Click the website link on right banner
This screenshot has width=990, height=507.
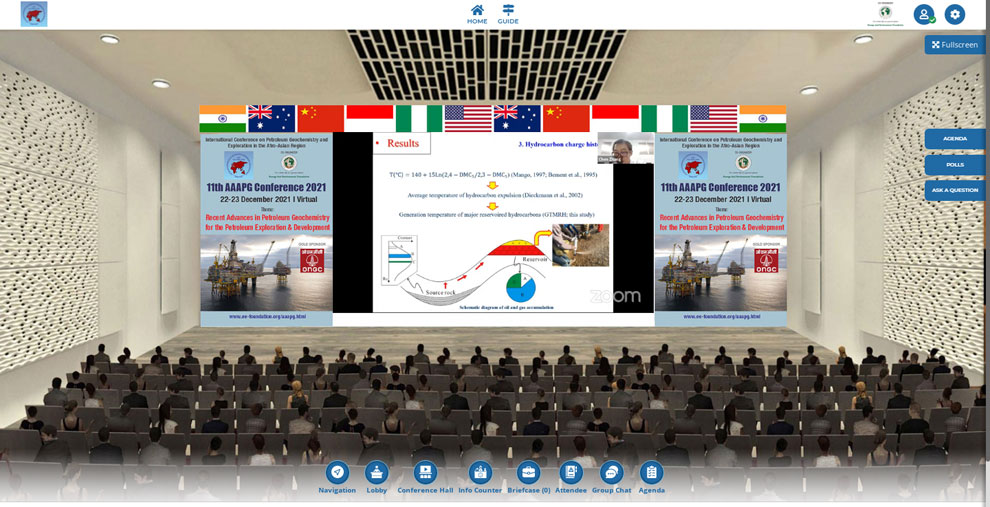pos(722,316)
